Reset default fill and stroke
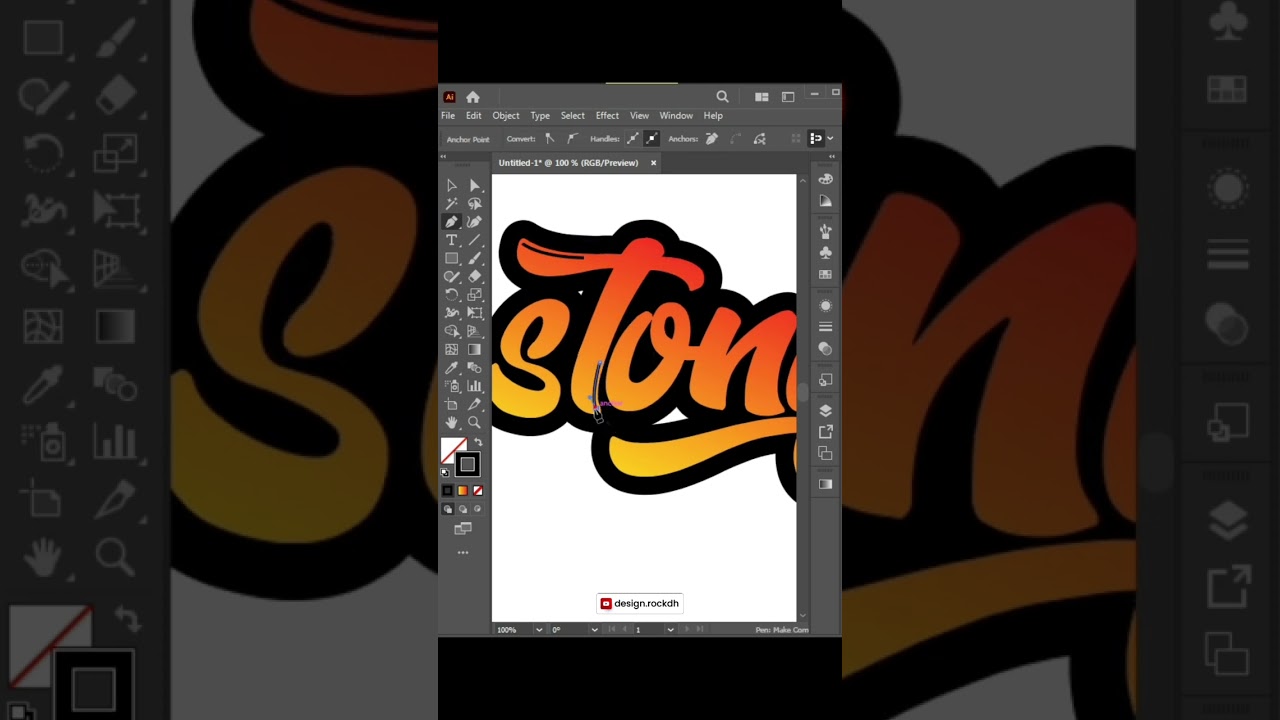This screenshot has width=1280, height=720. (446, 472)
